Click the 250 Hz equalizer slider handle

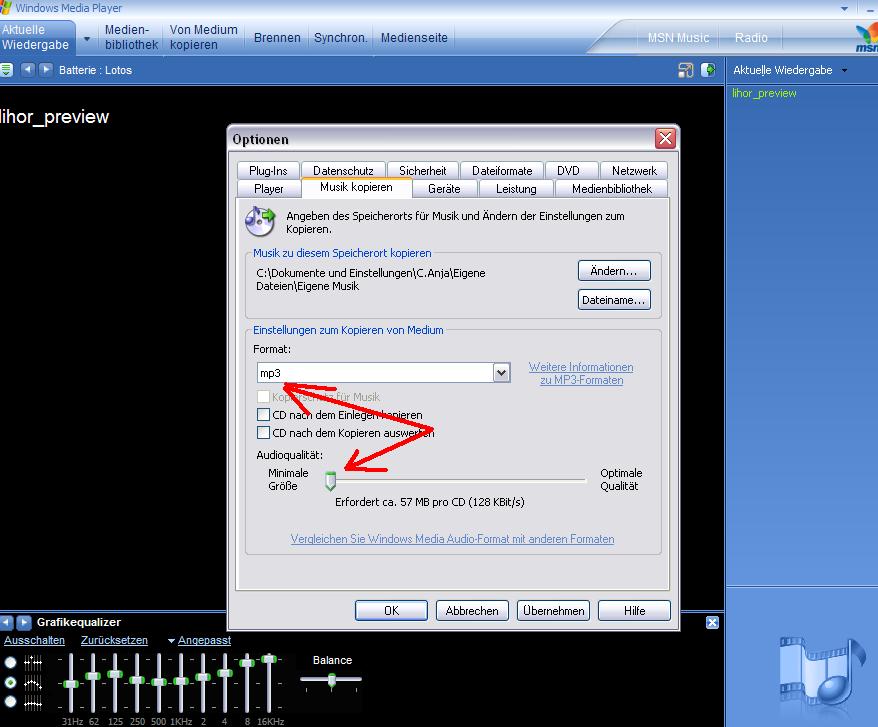pyautogui.click(x=137, y=680)
